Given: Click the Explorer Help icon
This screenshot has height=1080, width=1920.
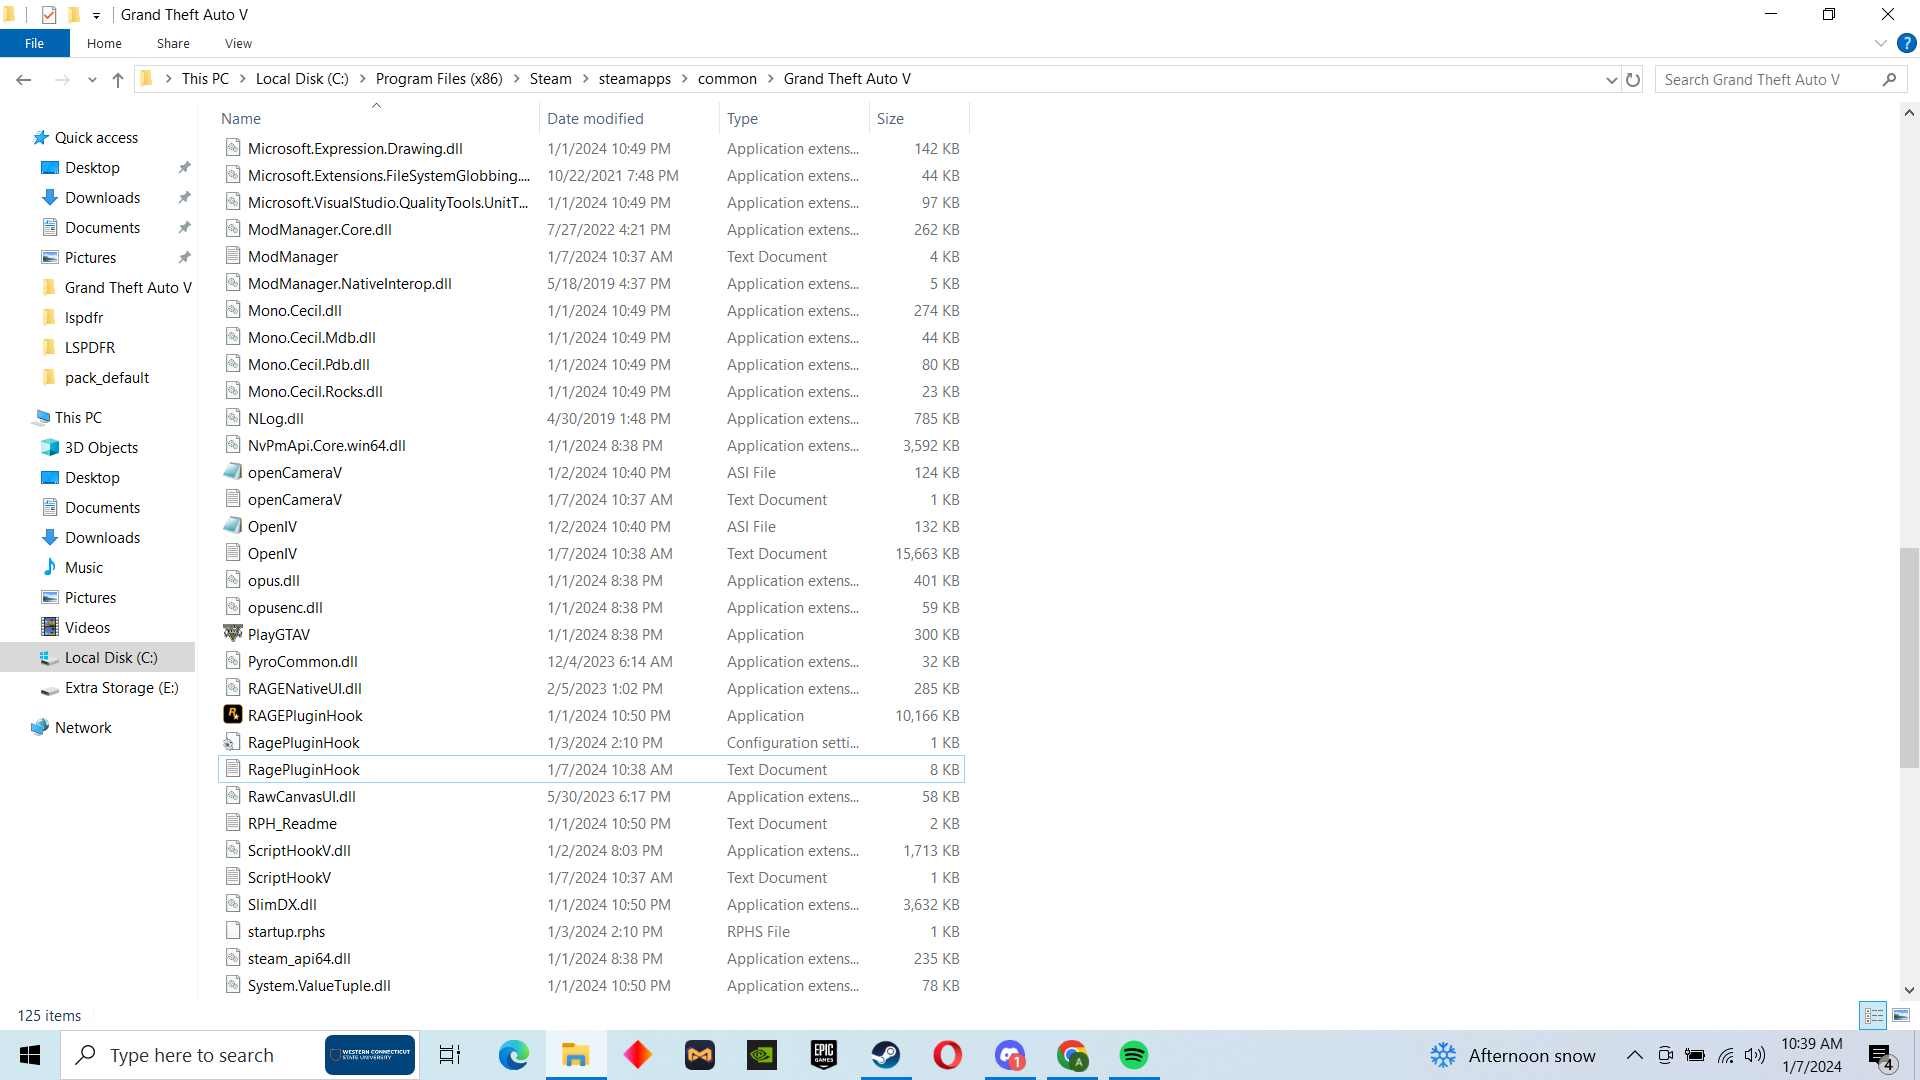Looking at the screenshot, I should pos(1907,43).
